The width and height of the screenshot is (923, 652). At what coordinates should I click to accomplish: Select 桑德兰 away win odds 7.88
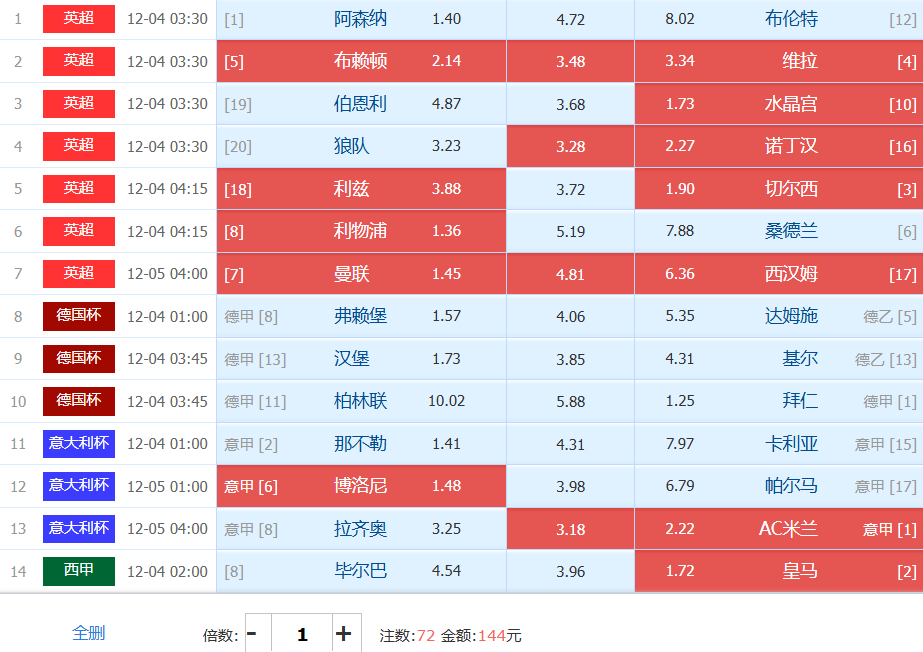[x=679, y=231]
